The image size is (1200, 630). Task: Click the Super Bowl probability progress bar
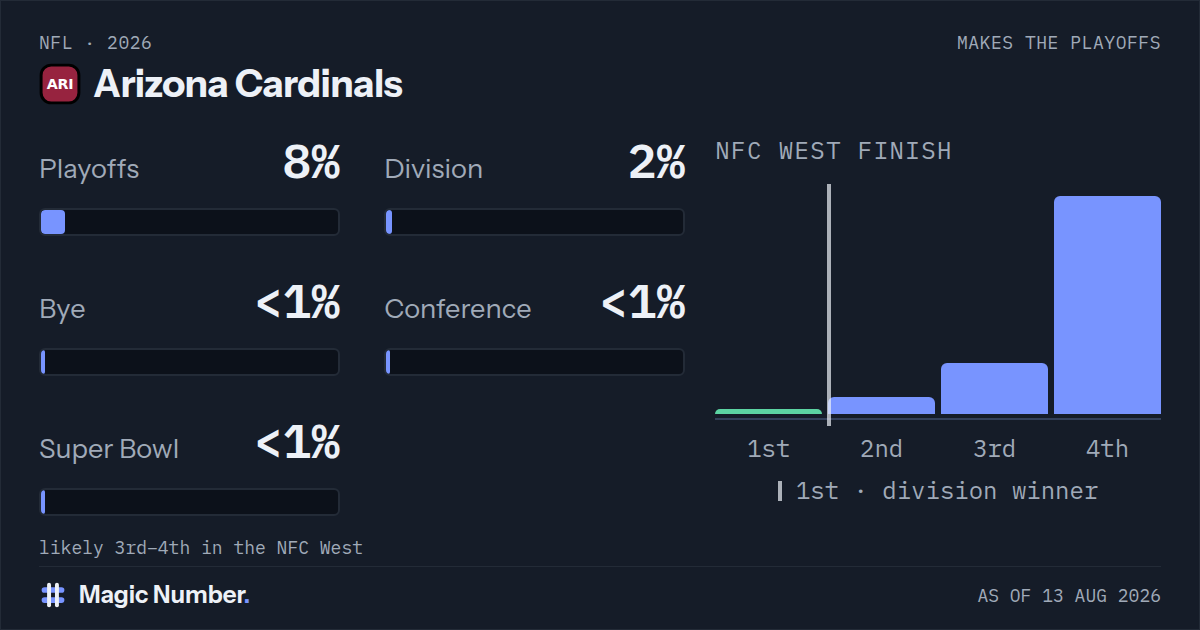point(189,502)
